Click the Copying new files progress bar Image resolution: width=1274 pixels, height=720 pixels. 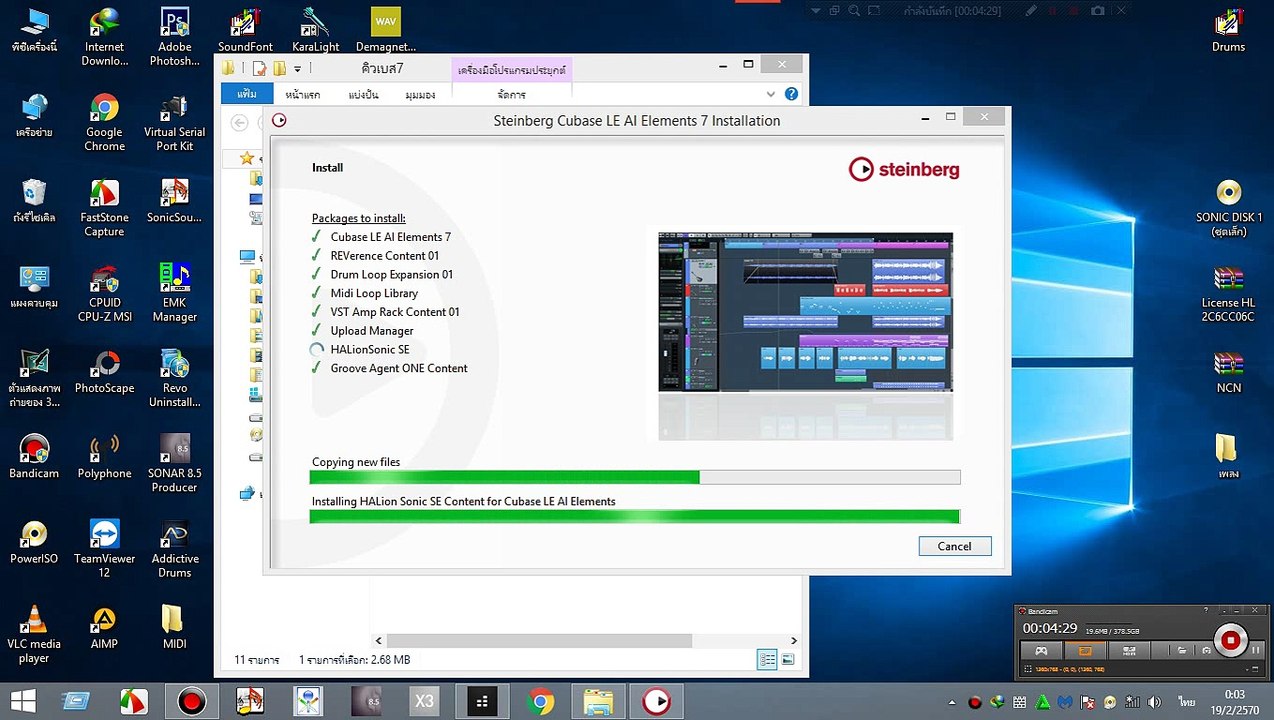635,477
